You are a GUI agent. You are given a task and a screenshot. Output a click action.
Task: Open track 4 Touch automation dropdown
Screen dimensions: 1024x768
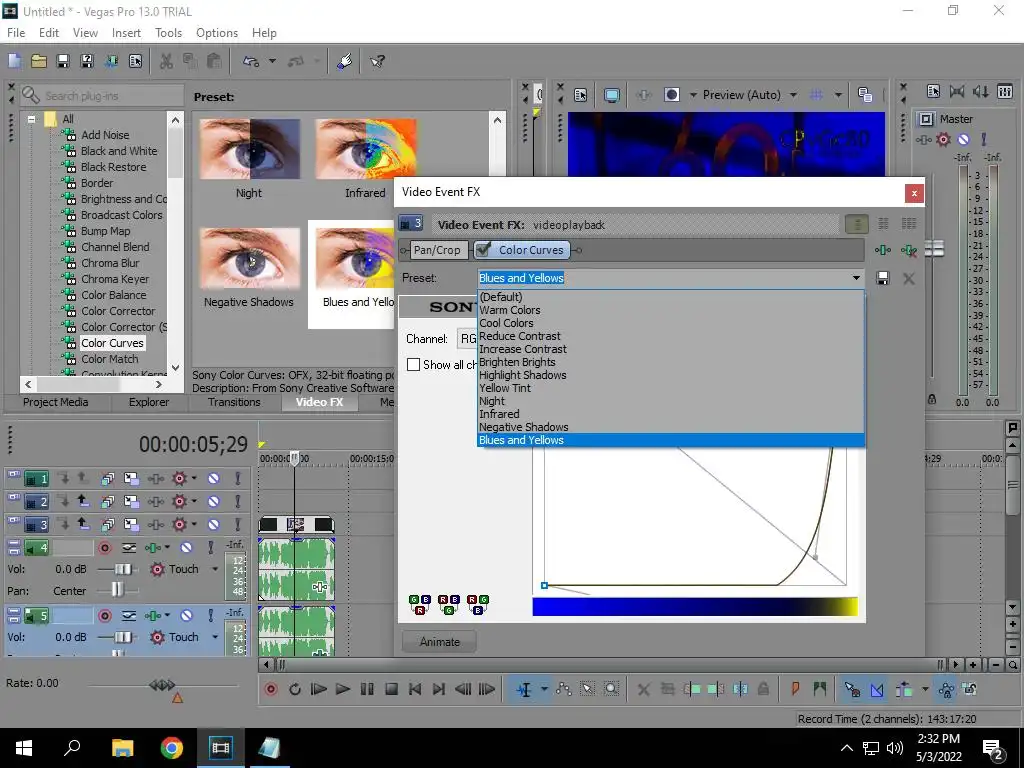215,569
